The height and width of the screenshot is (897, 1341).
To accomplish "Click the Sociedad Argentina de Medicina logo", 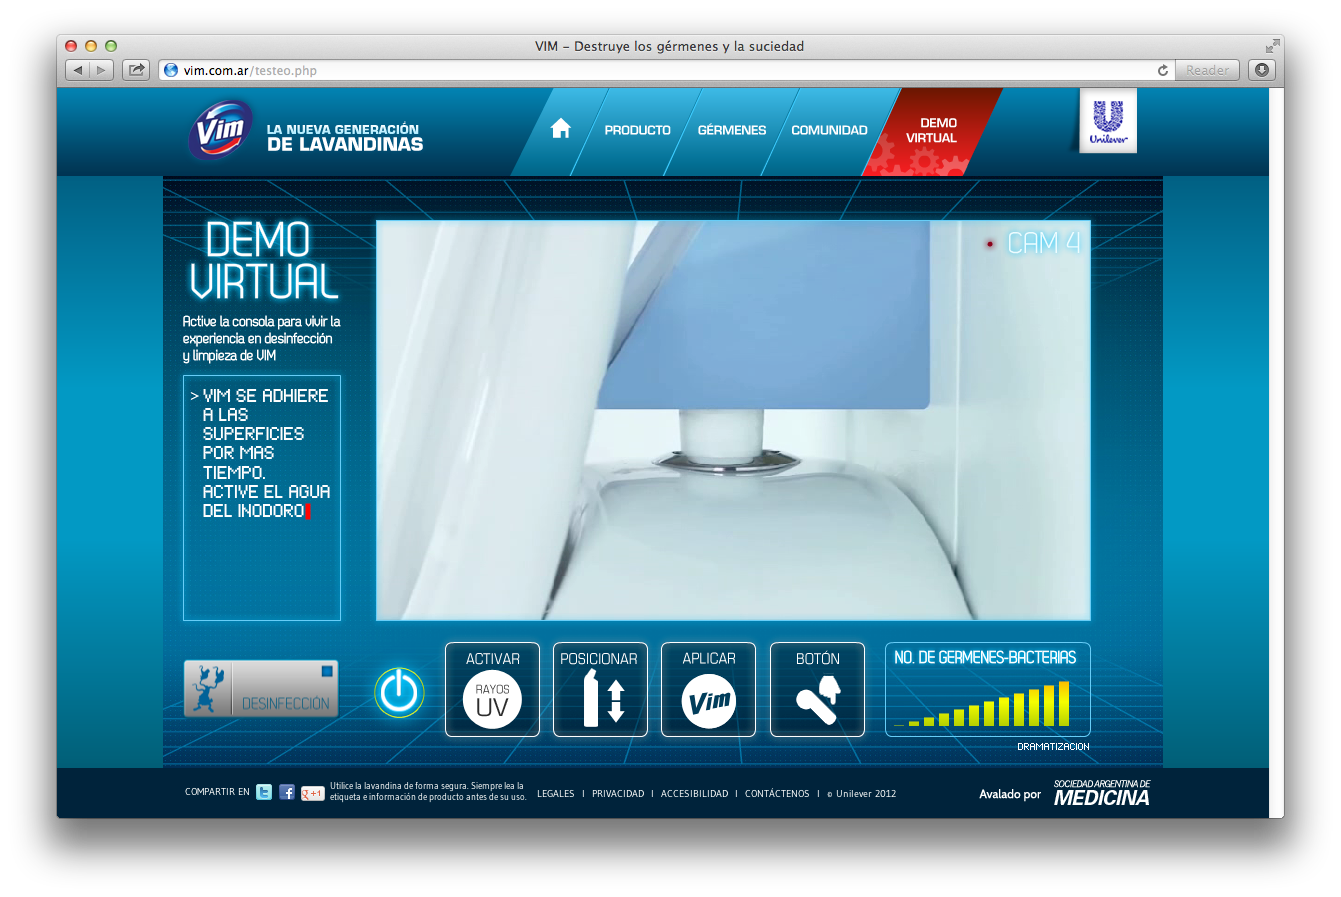I will click(x=1102, y=793).
